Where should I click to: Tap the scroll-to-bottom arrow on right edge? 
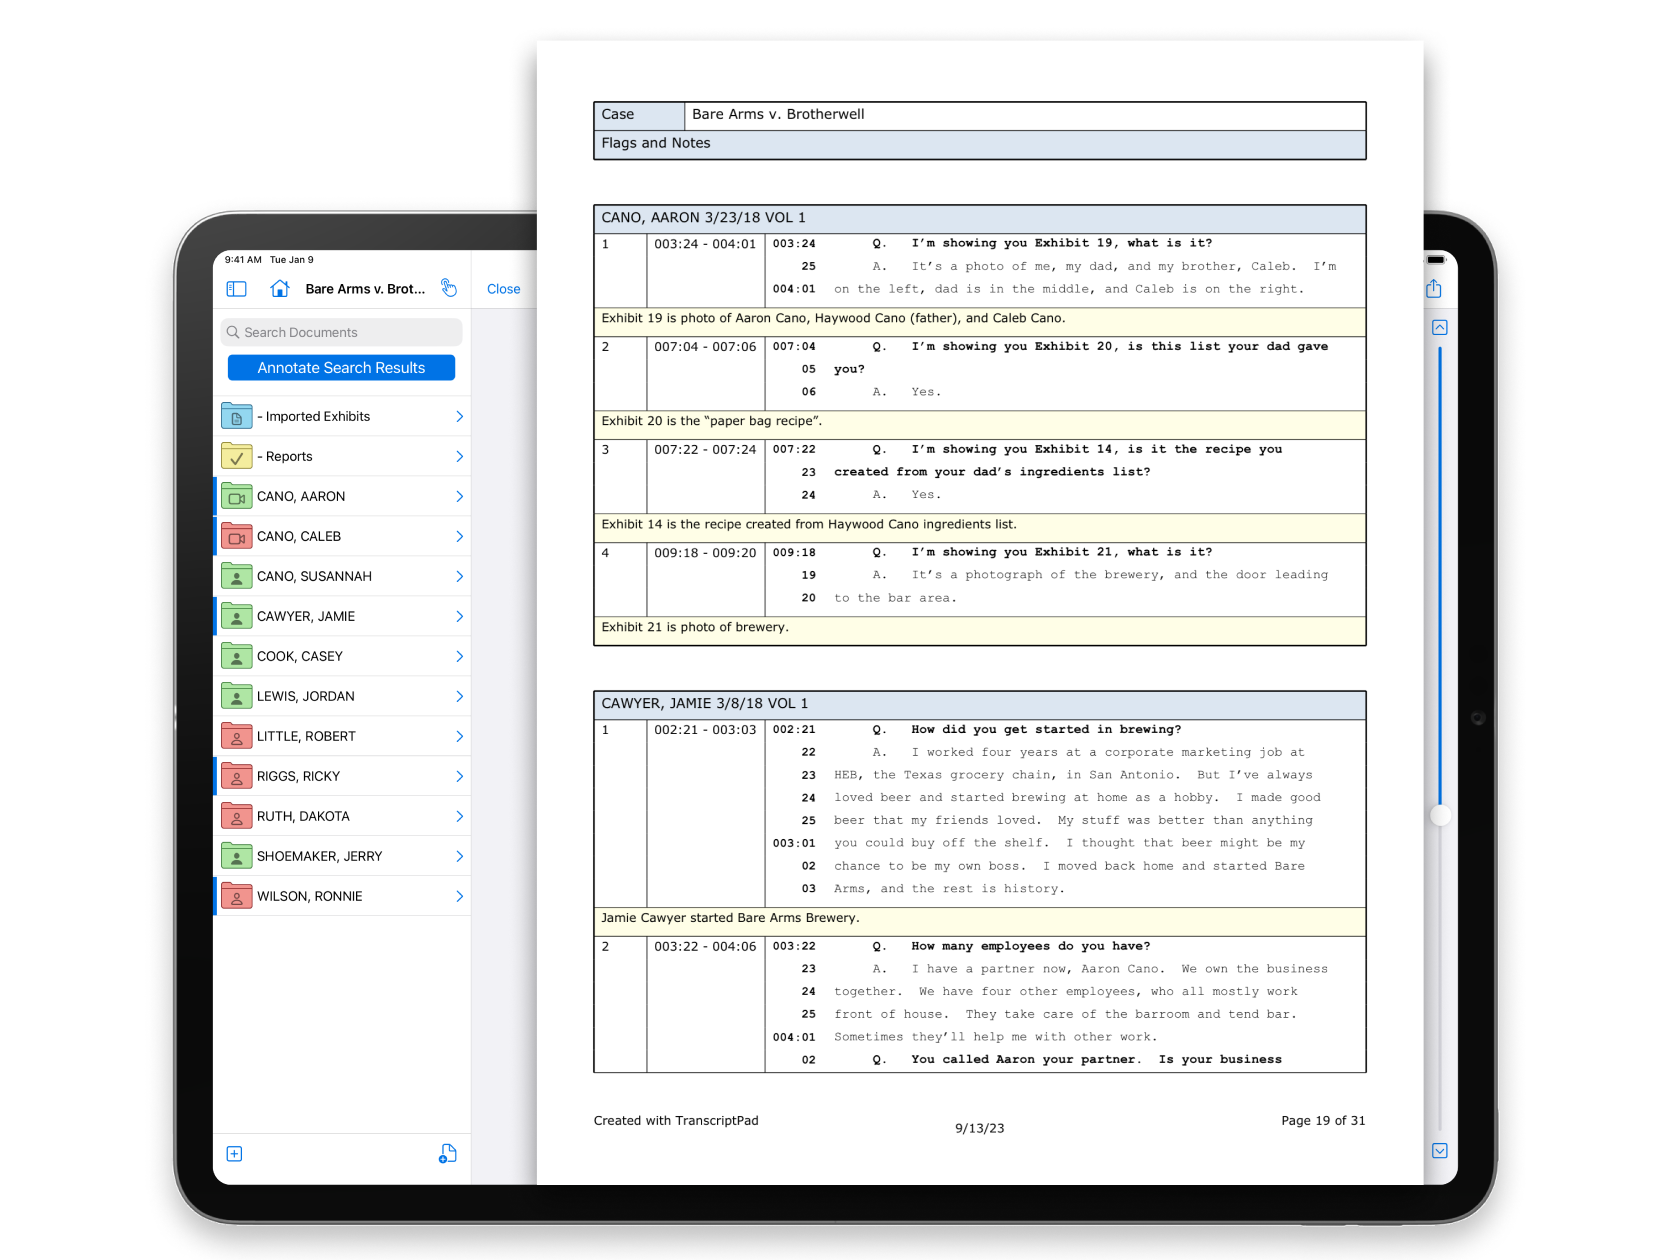click(x=1440, y=1150)
